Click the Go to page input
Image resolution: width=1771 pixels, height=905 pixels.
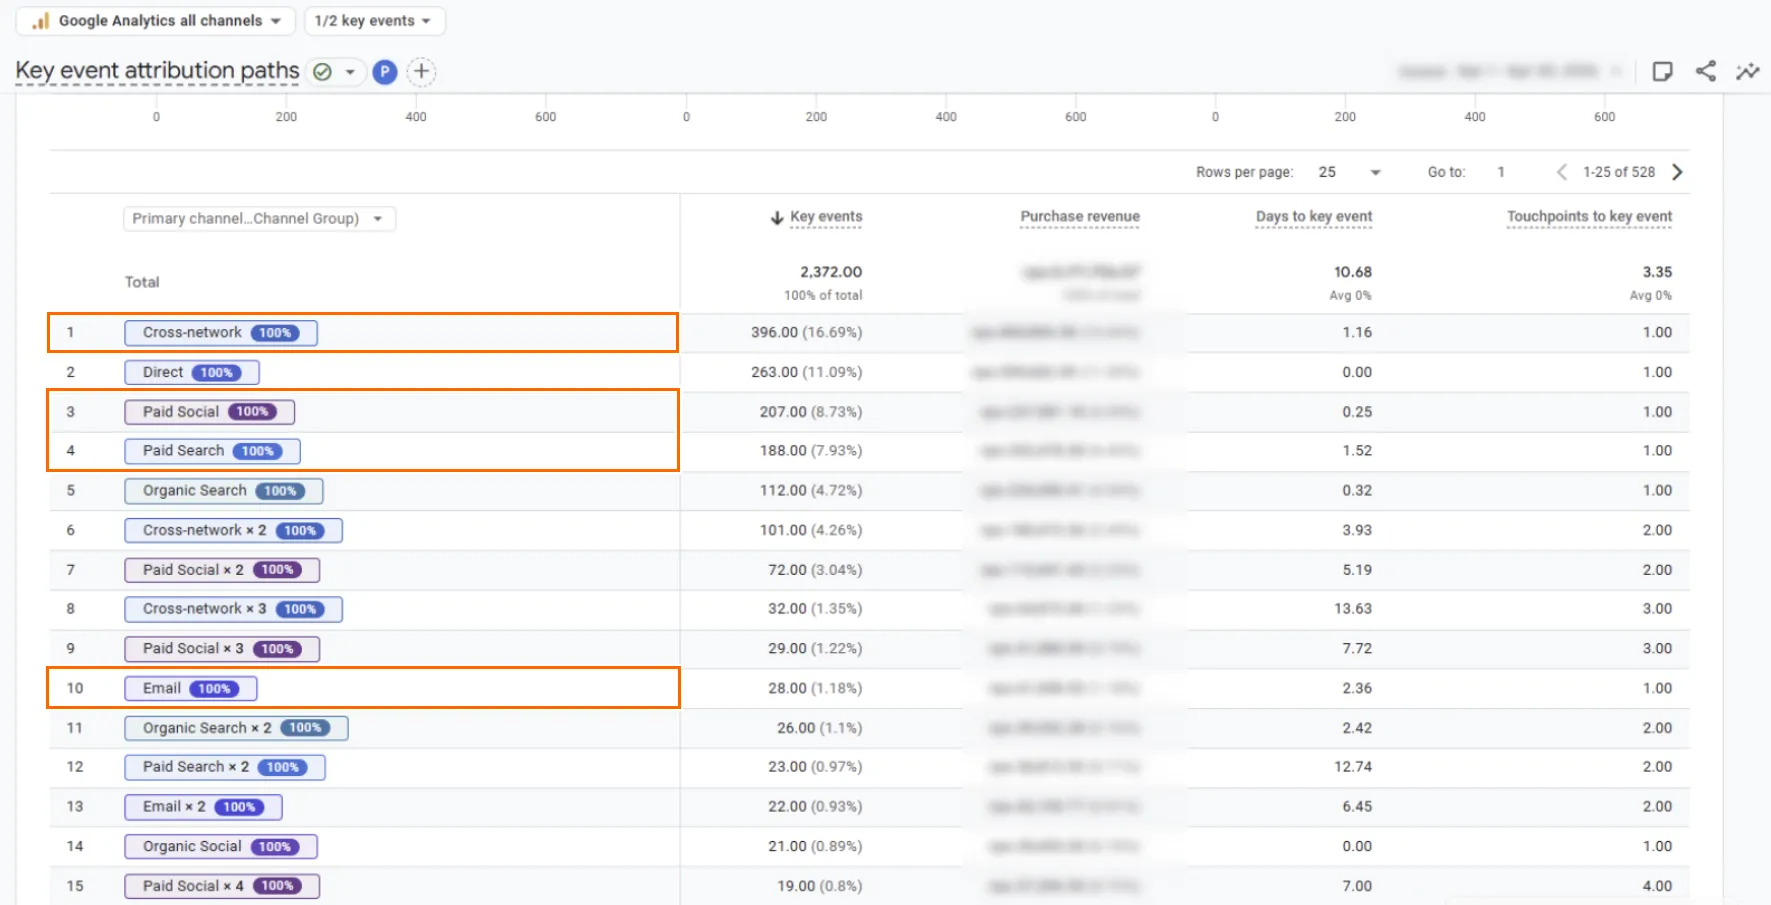[1501, 172]
